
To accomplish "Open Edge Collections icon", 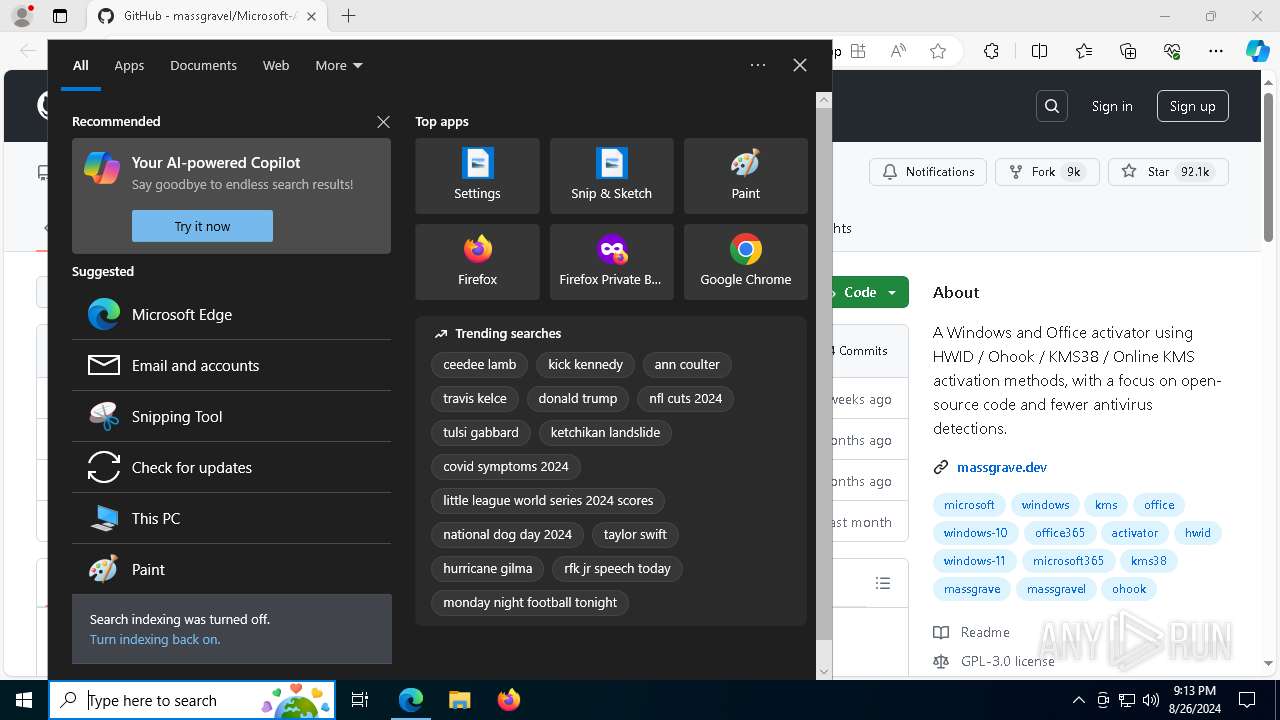I will pyautogui.click(x=1128, y=51).
